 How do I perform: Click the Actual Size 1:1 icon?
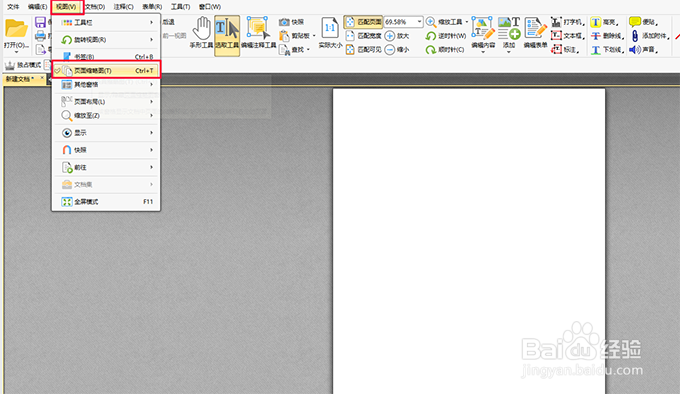tap(330, 28)
